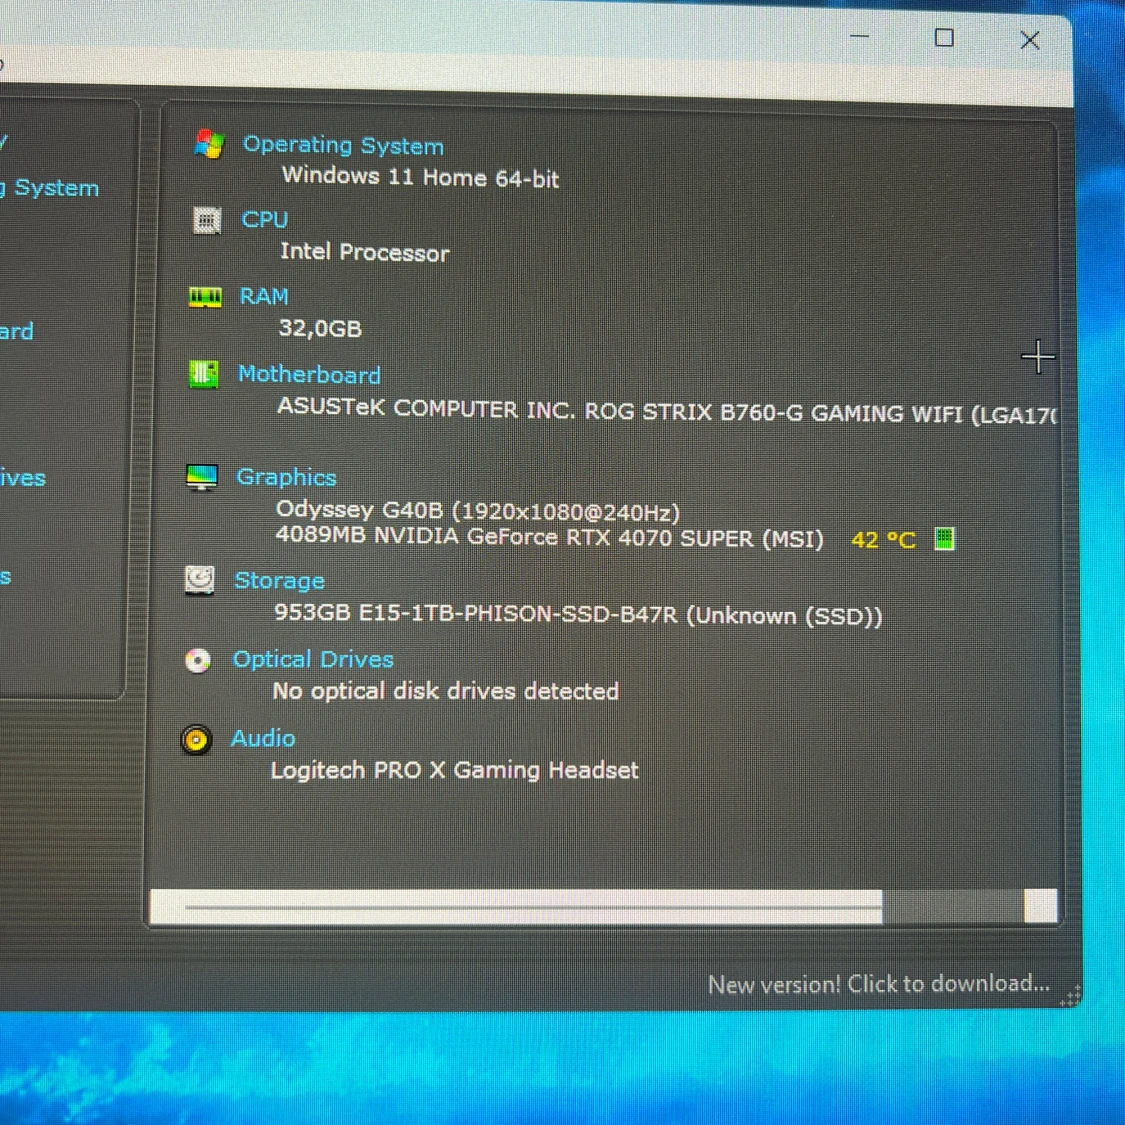Viewport: 1125px width, 1125px height.
Task: Select '32,0GB' RAM value
Action: pos(320,328)
